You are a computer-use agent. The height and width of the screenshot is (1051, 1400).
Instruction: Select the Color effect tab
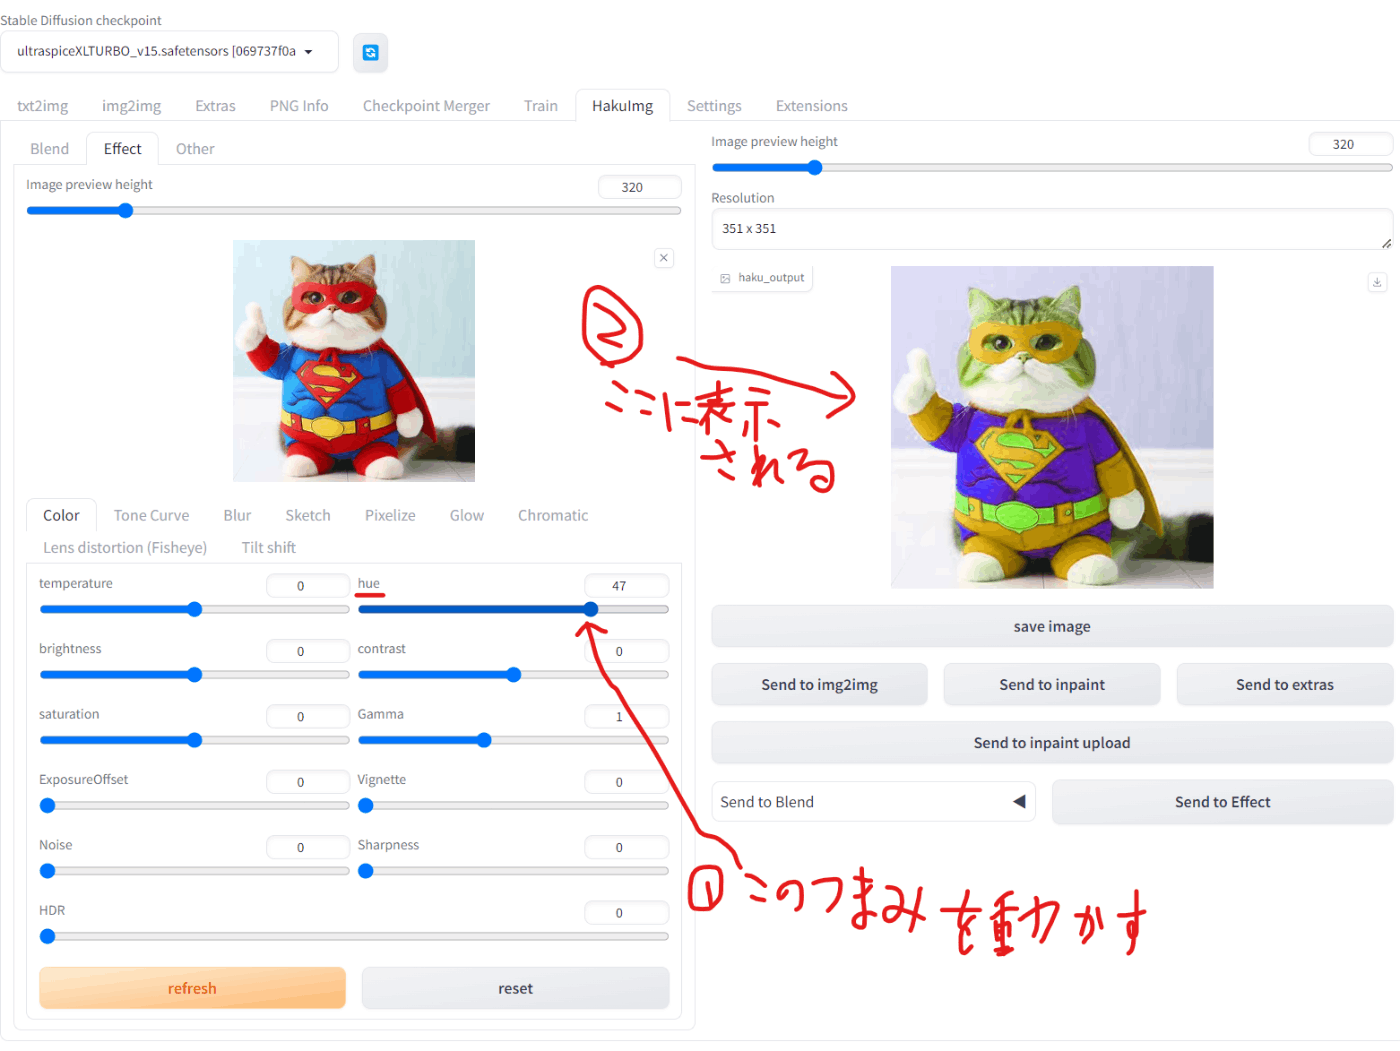61,516
